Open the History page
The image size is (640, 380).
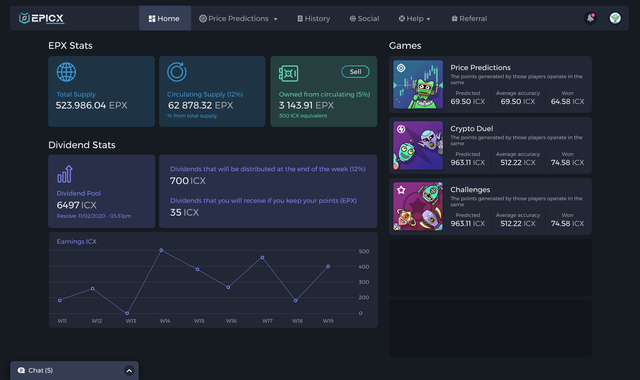point(313,18)
